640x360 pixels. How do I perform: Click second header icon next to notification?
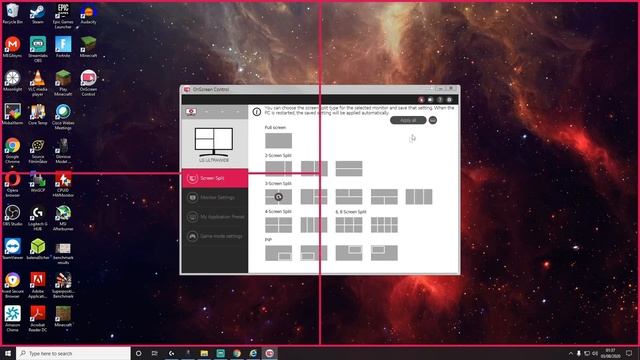pyautogui.click(x=431, y=100)
